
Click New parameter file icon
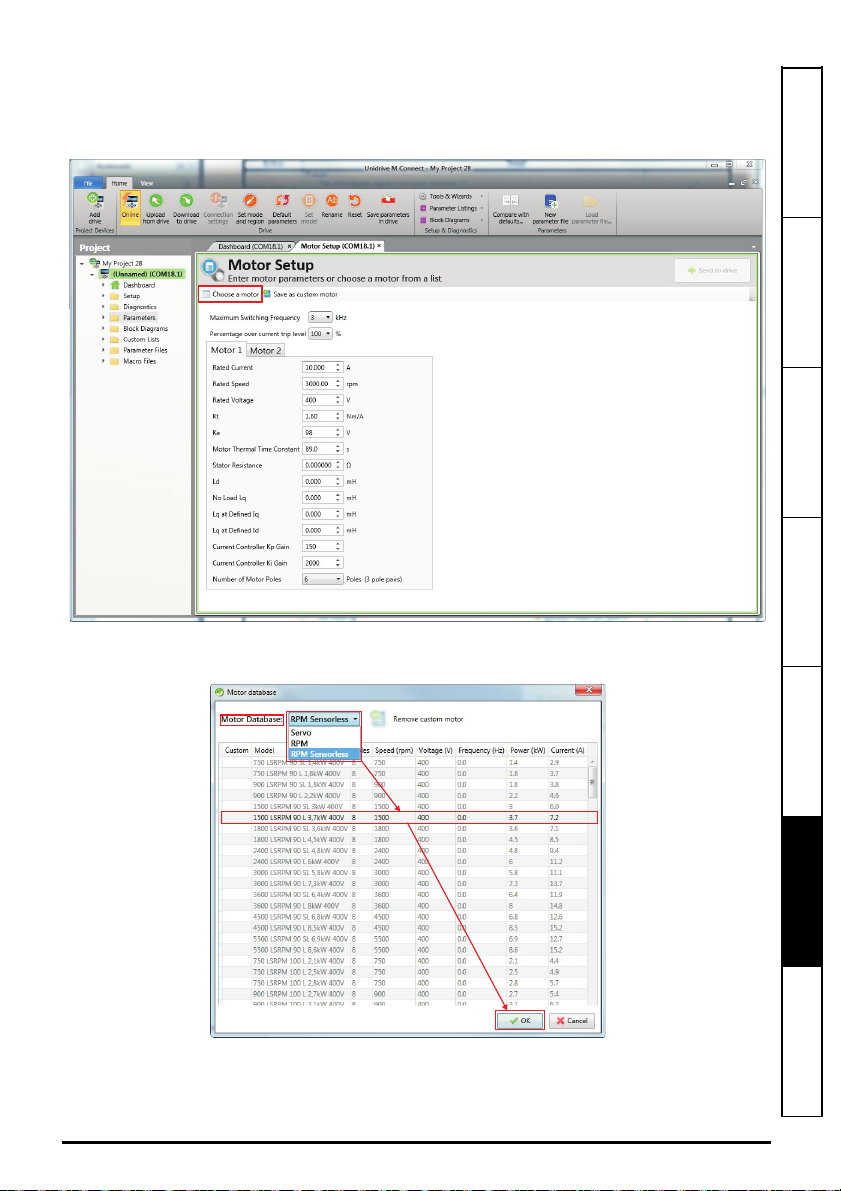551,201
